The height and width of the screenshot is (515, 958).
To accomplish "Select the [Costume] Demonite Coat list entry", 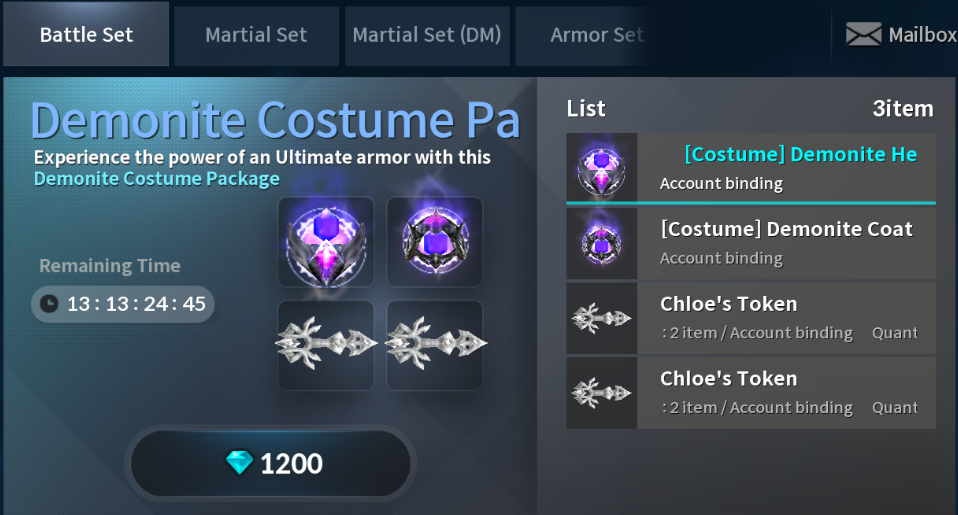I will (786, 242).
